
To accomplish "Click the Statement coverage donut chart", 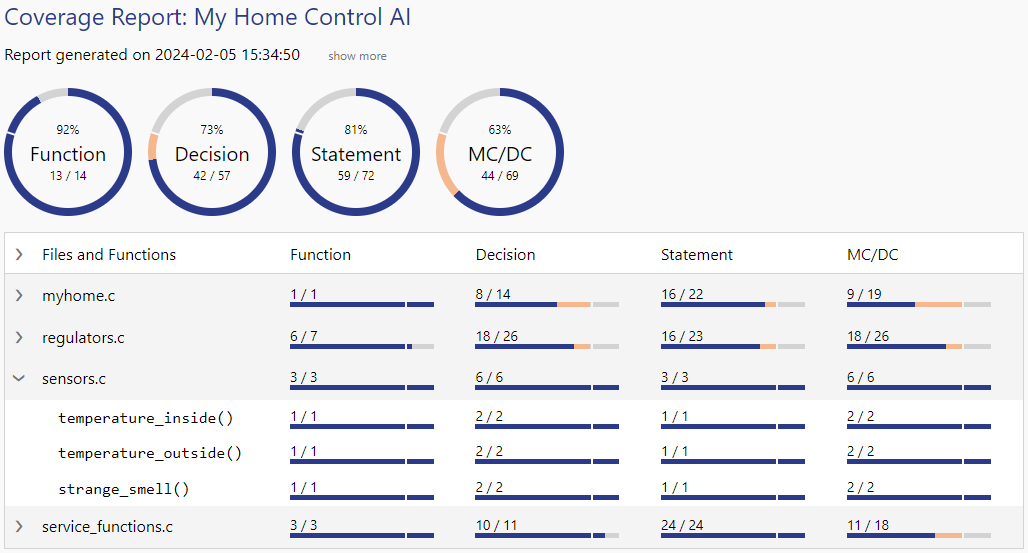I will (356, 153).
